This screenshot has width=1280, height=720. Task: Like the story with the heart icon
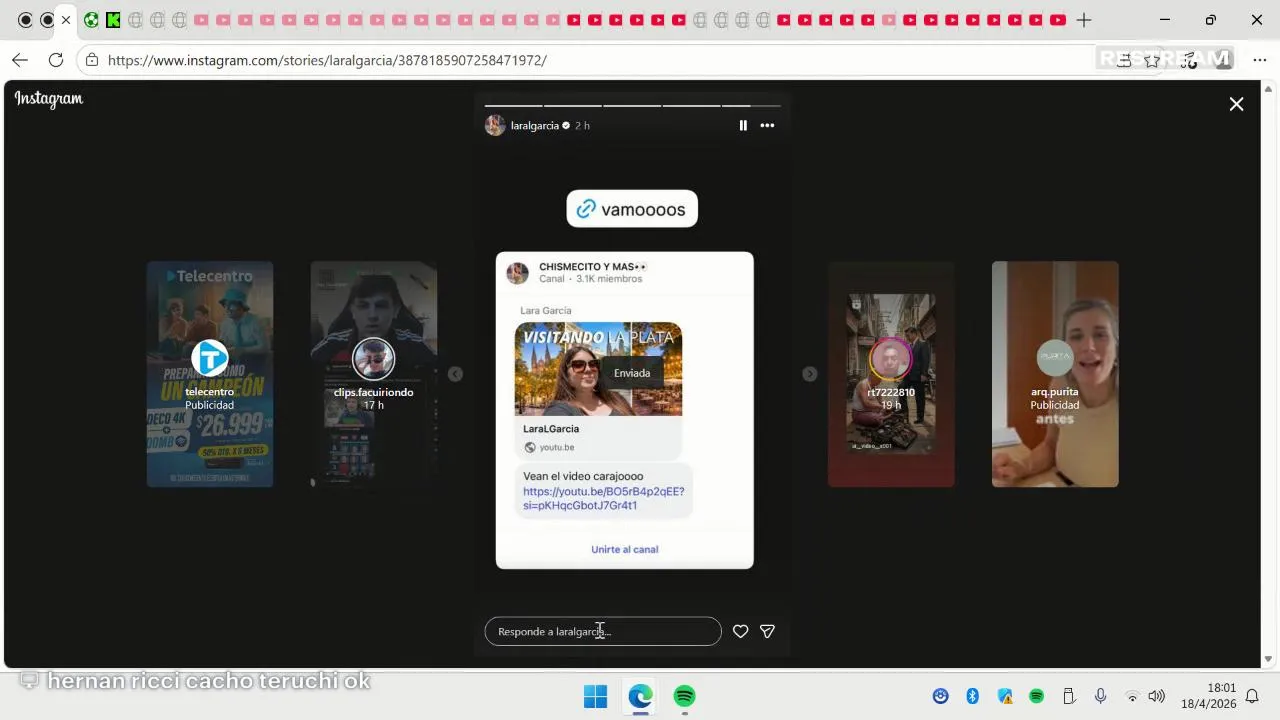pos(740,631)
